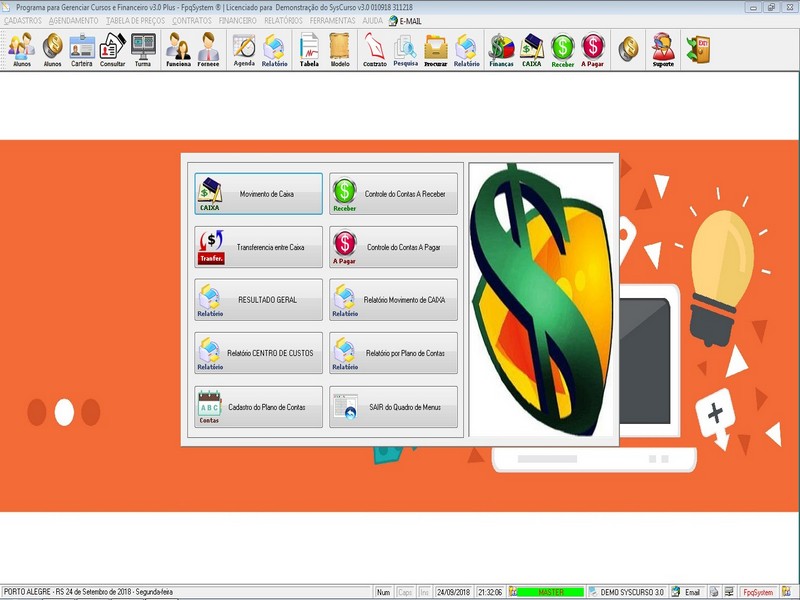This screenshot has width=800, height=600.
Task: Open the Fornece suppliers icon
Action: [208, 49]
